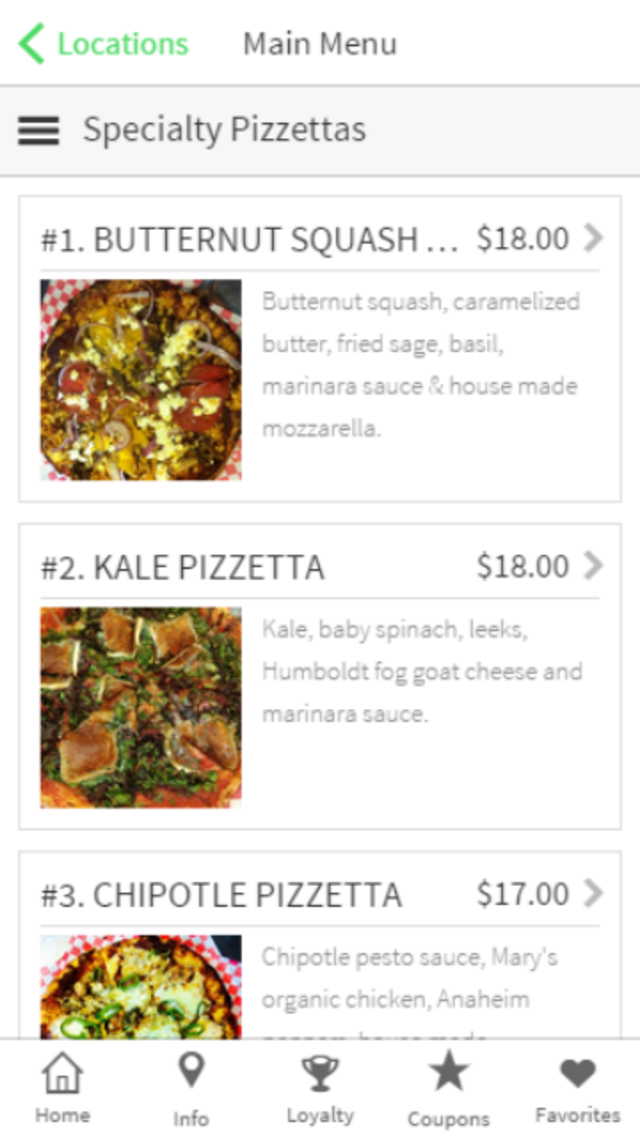Expand the Chipotle Pizzetta chevron arrow
Viewport: 640px width, 1136px height.
(594, 893)
